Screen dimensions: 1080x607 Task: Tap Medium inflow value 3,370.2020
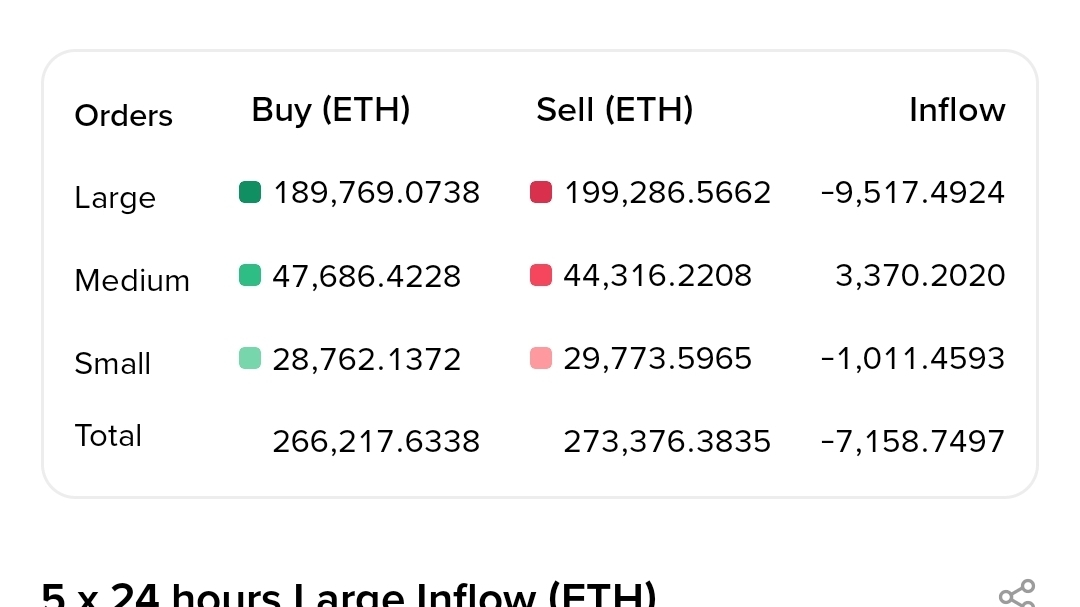[x=920, y=275]
